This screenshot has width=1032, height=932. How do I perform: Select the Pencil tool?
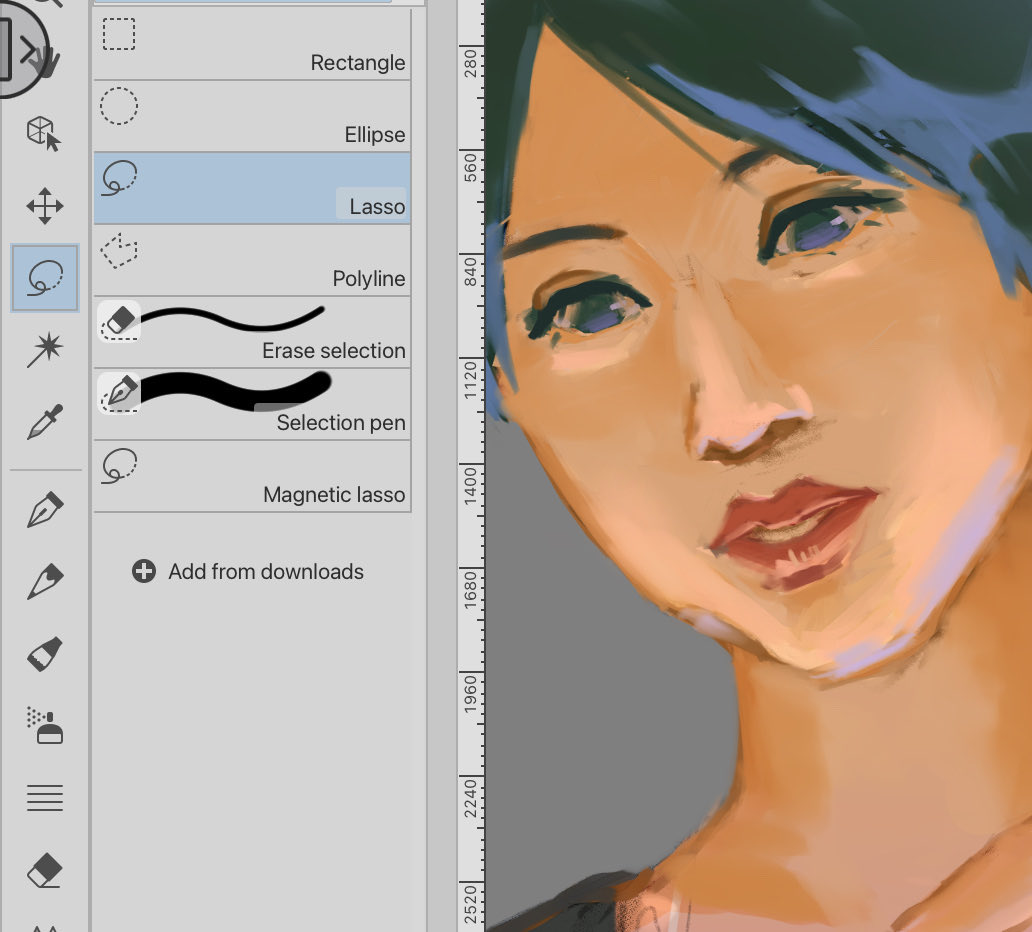(45, 582)
